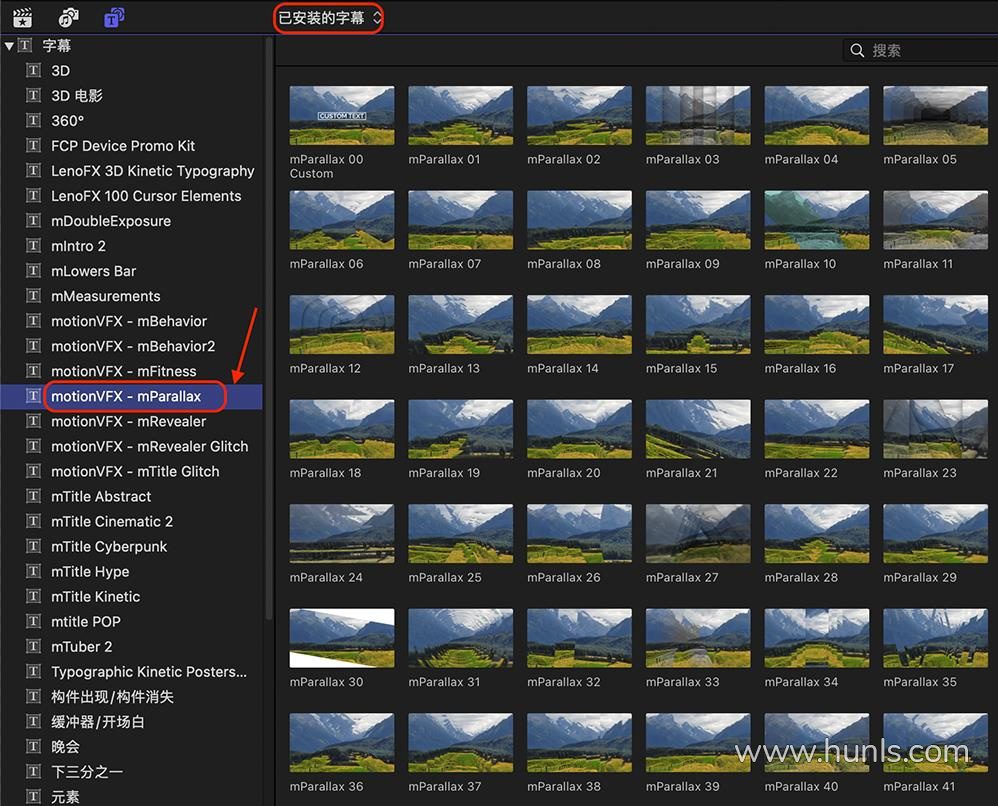Click the T icon beside 360° category
This screenshot has width=998, height=806.
click(x=33, y=120)
